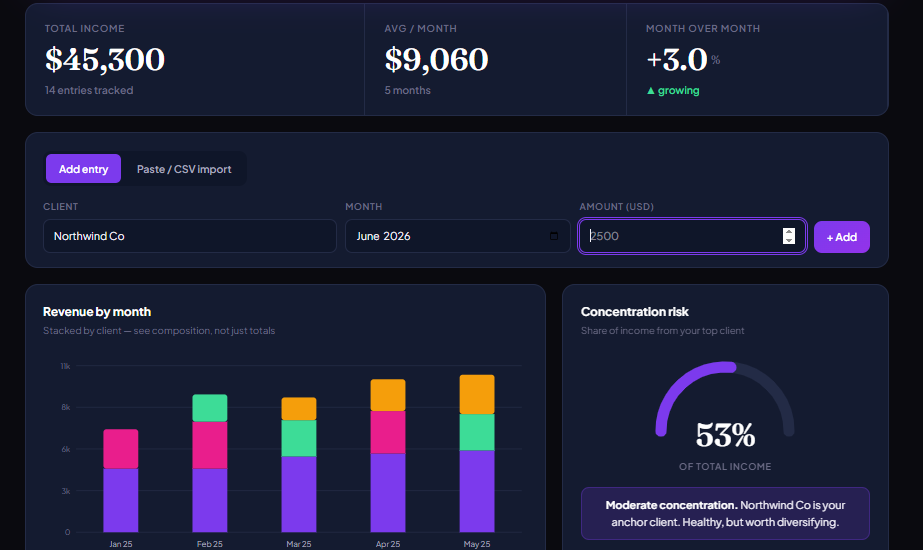Screen dimensions: 923x550
Task: Click the orange segment of May 25 bar
Action: click(477, 395)
